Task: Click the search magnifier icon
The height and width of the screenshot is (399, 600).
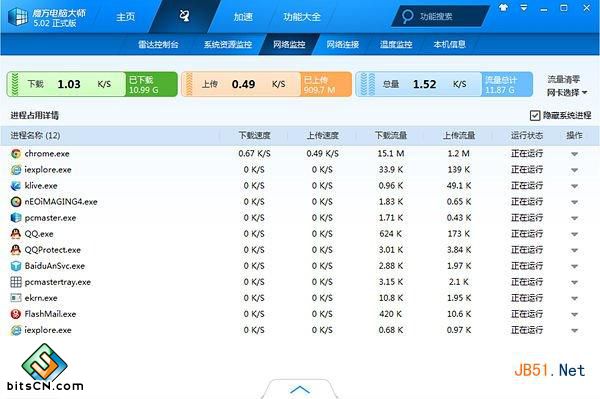Action: [408, 16]
